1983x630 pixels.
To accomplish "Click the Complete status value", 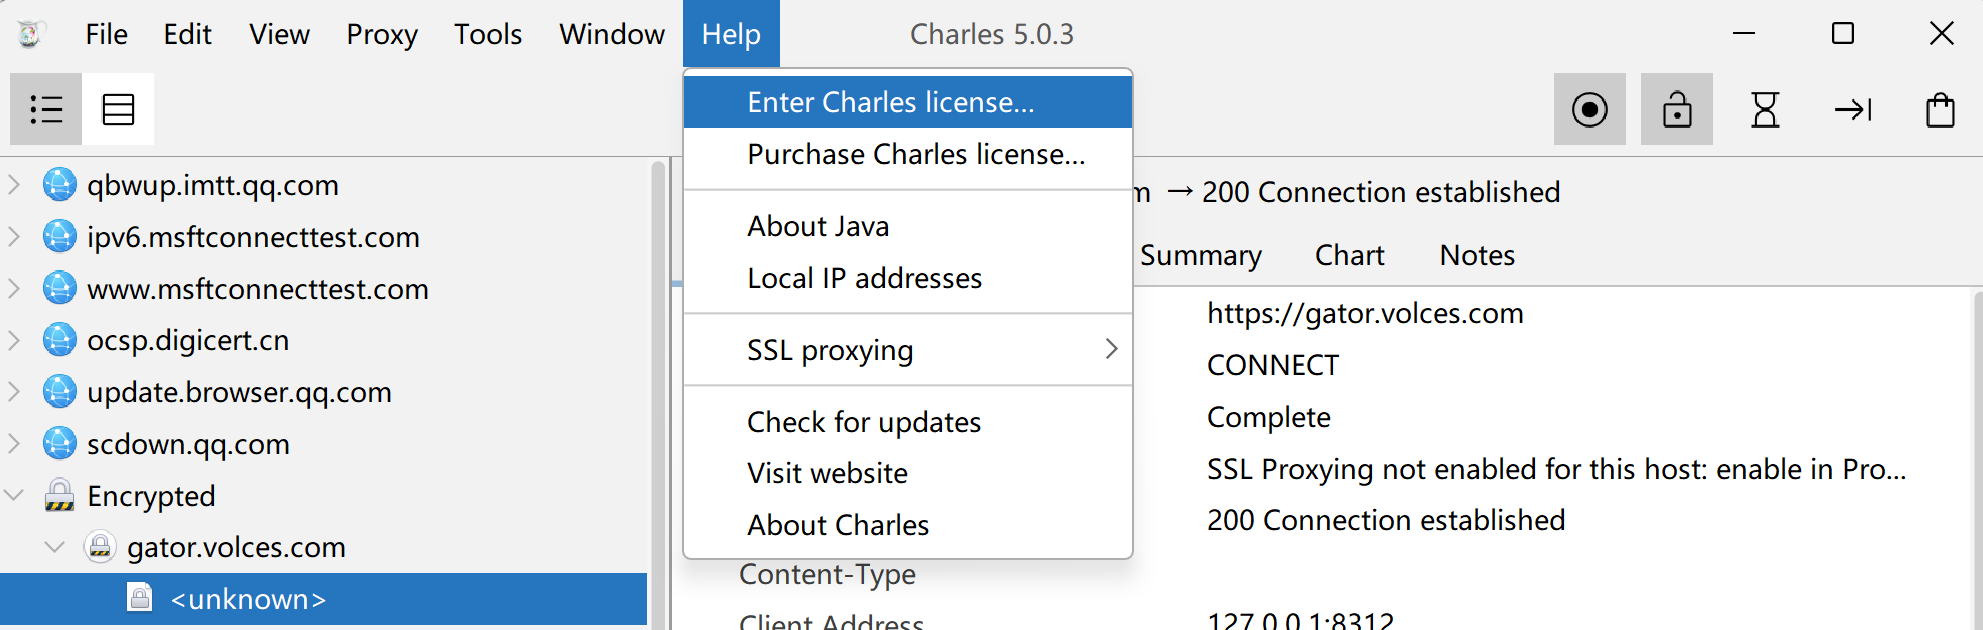I will 1269,417.
